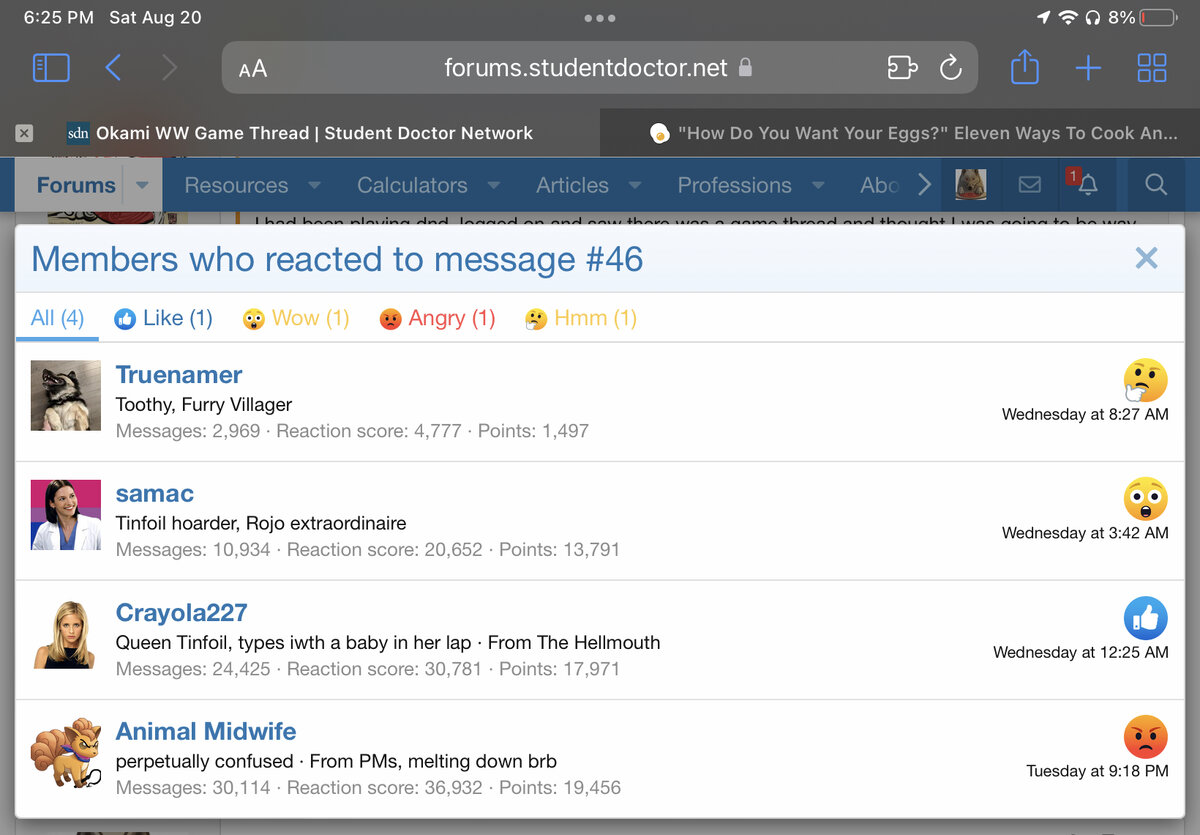This screenshot has width=1200, height=835.
Task: Show the tab overview grid
Action: coord(1152,68)
